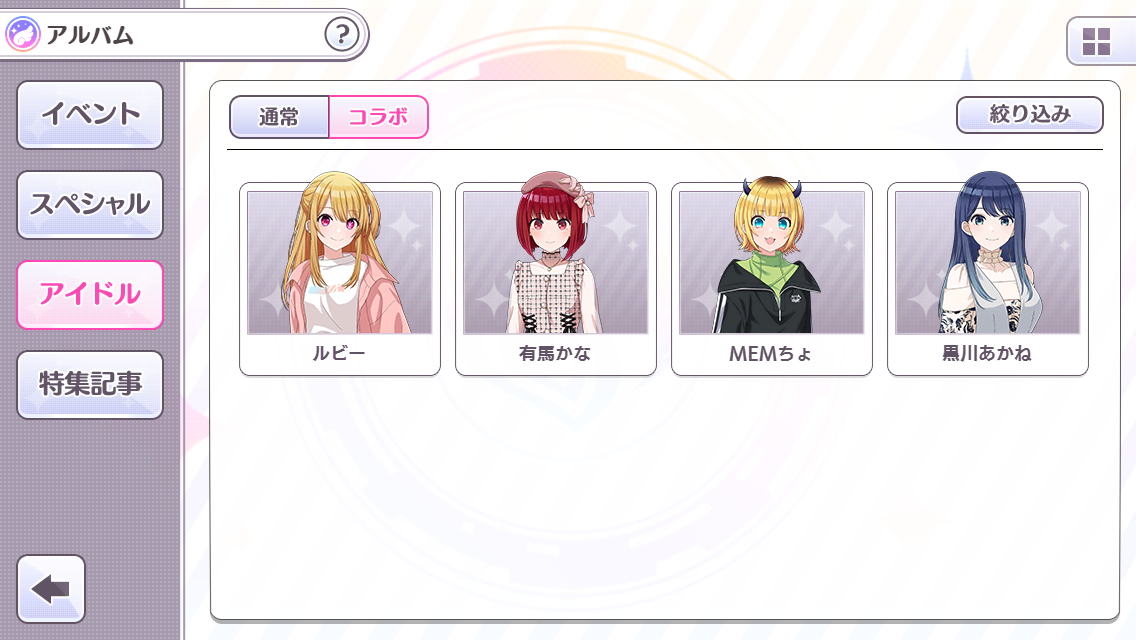The height and width of the screenshot is (640, 1136).
Task: Switch to the コラボ tab
Action: 378,117
